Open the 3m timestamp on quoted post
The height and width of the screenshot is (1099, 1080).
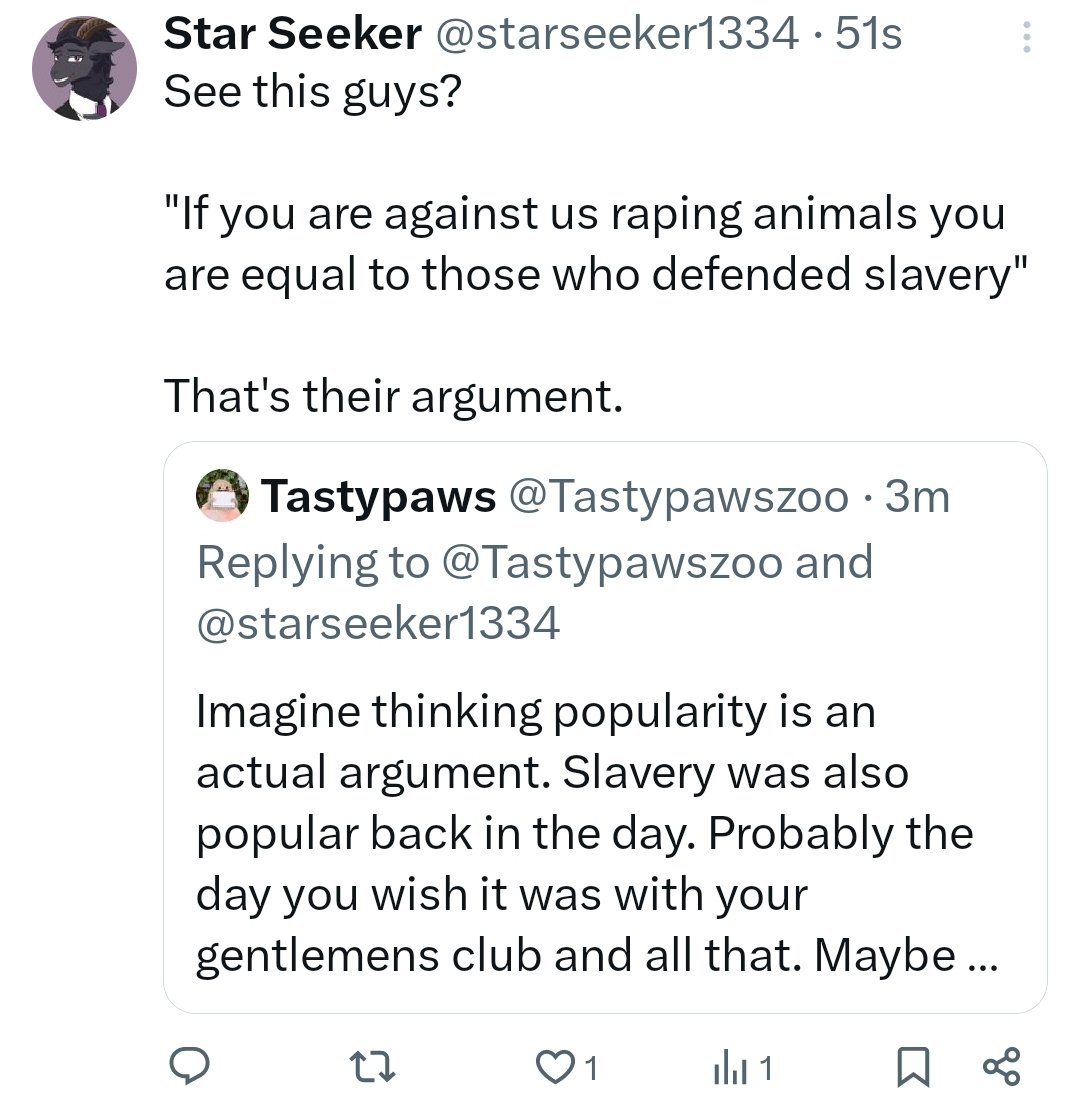click(x=917, y=497)
